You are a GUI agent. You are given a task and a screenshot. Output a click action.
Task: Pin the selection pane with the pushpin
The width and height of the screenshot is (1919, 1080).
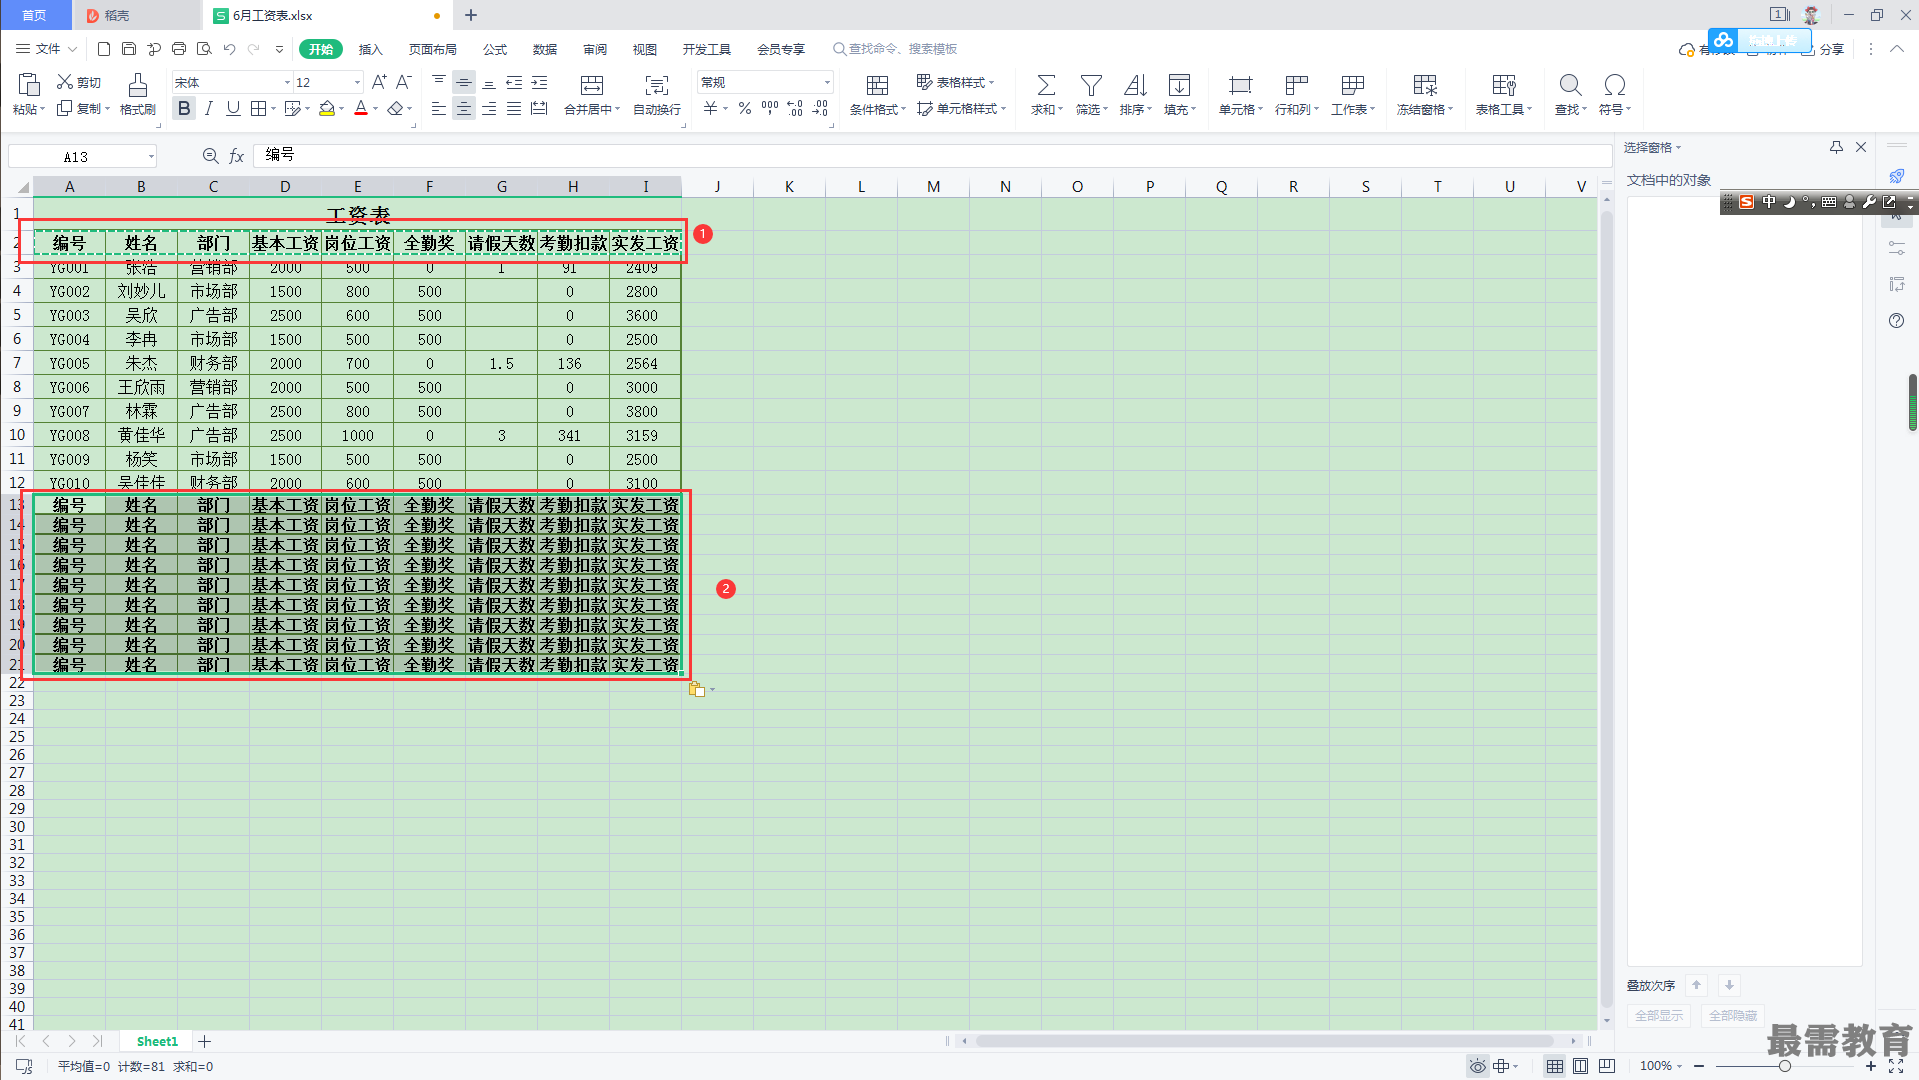point(1836,147)
